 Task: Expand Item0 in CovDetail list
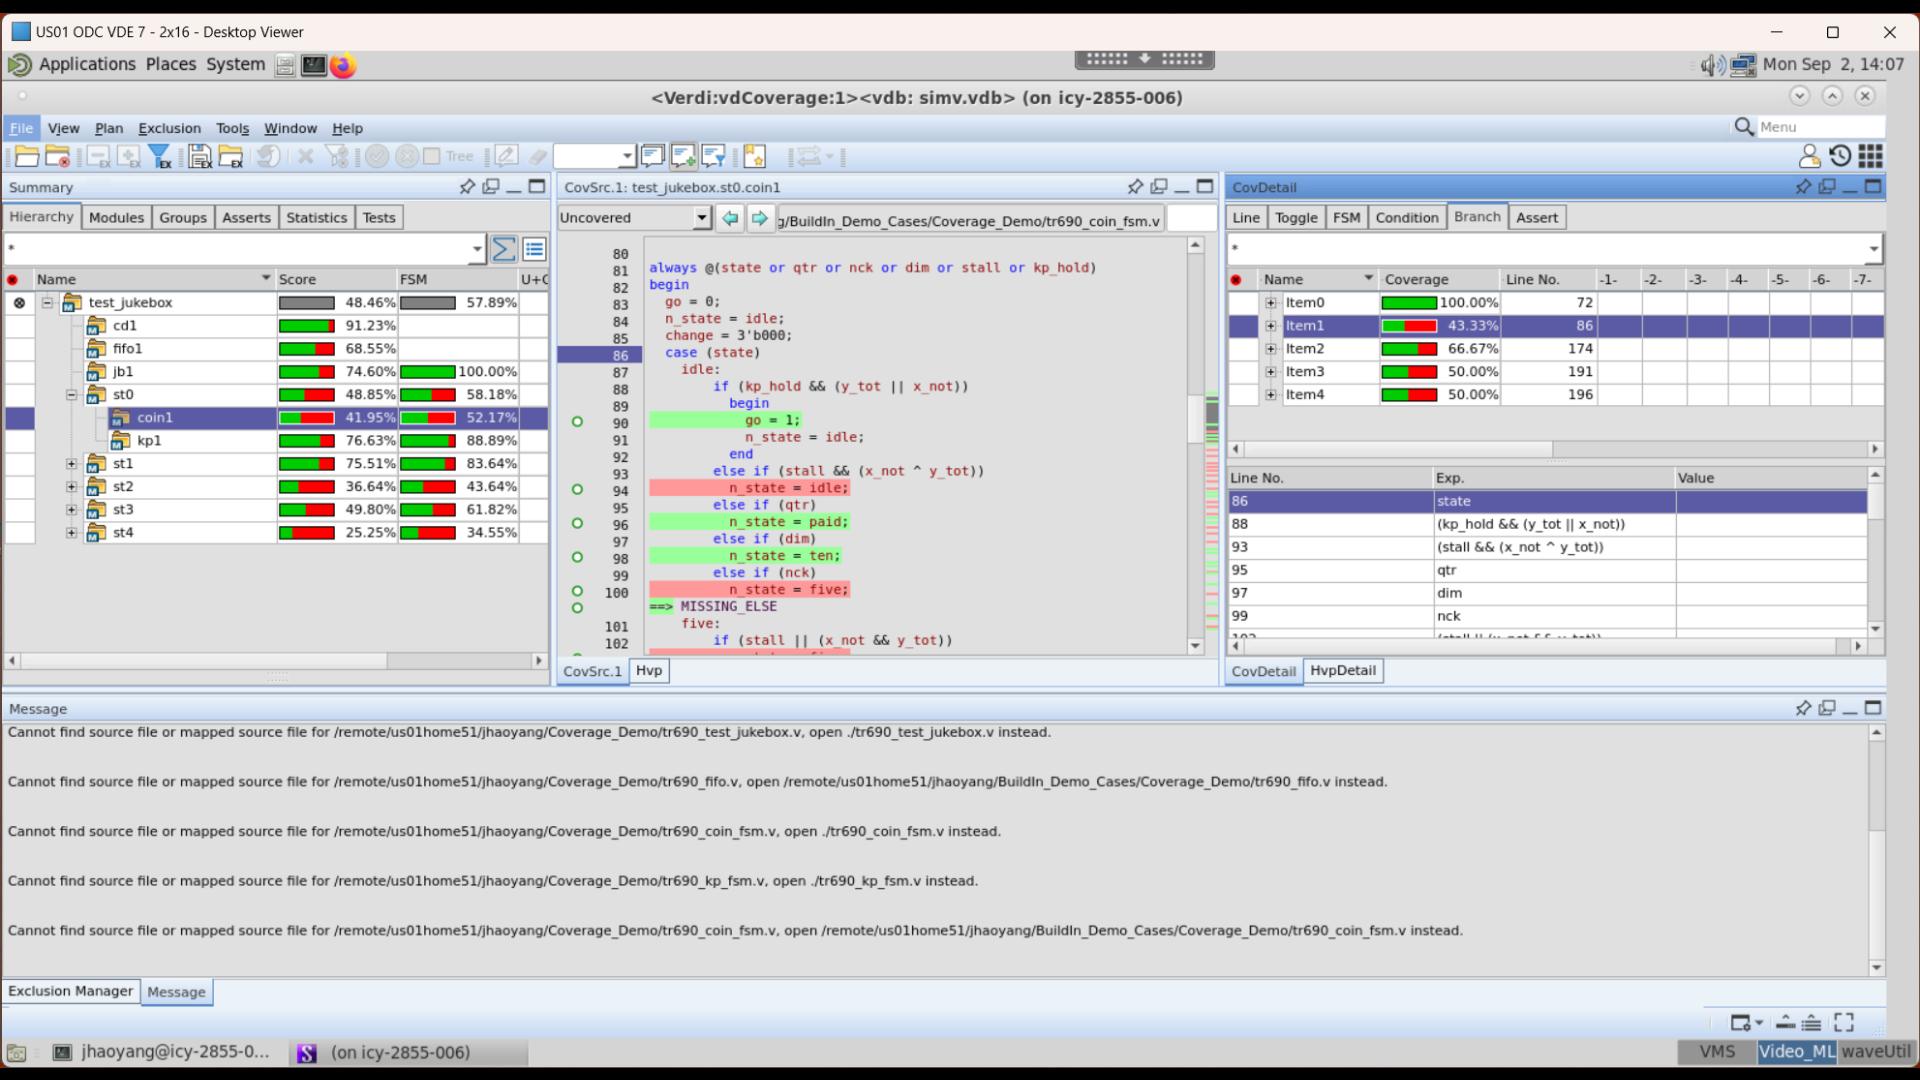coord(1271,303)
